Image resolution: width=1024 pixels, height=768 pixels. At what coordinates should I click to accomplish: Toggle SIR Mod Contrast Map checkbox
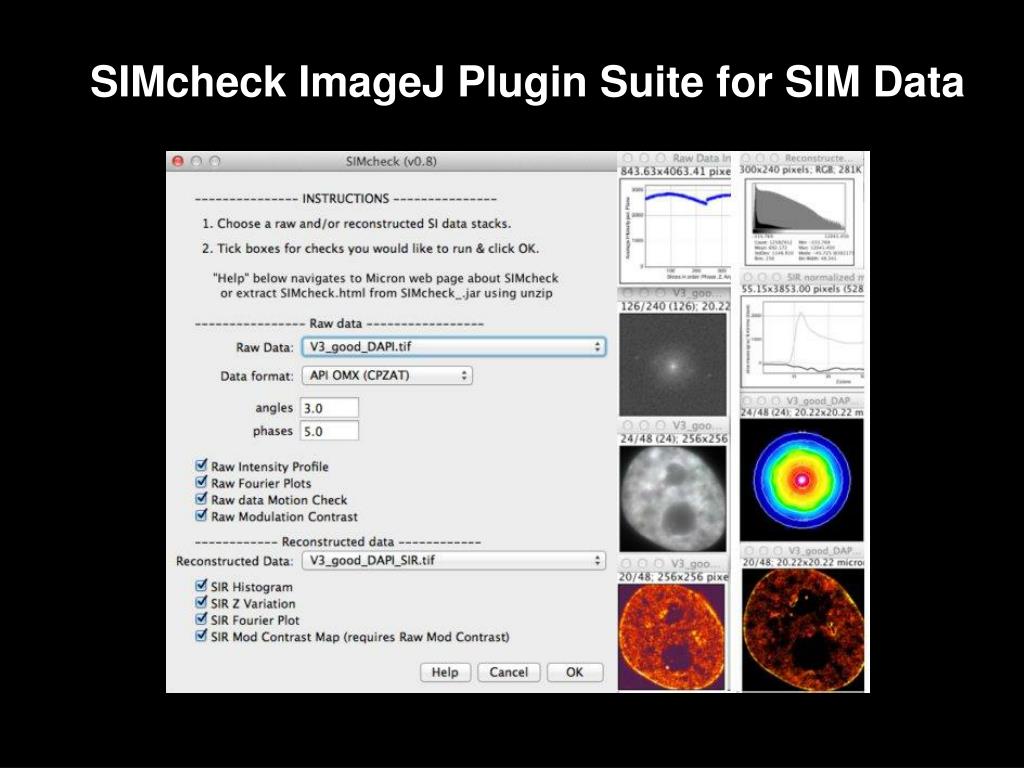(201, 636)
